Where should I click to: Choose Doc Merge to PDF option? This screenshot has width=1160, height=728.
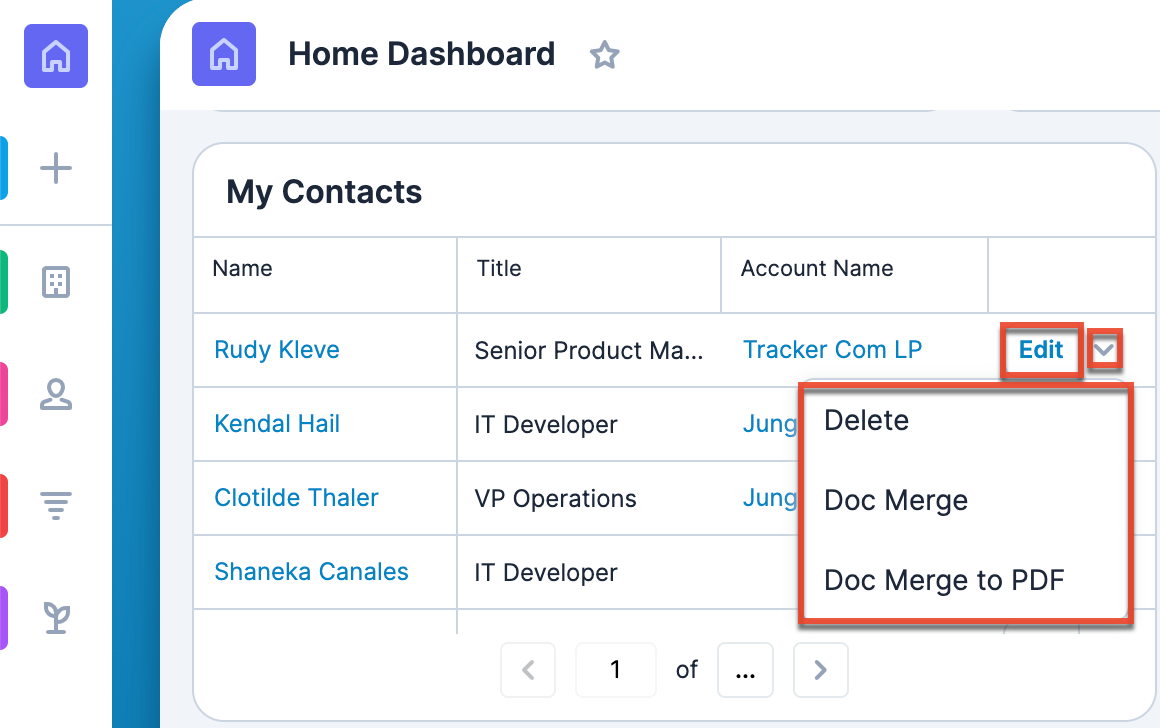pos(944,579)
